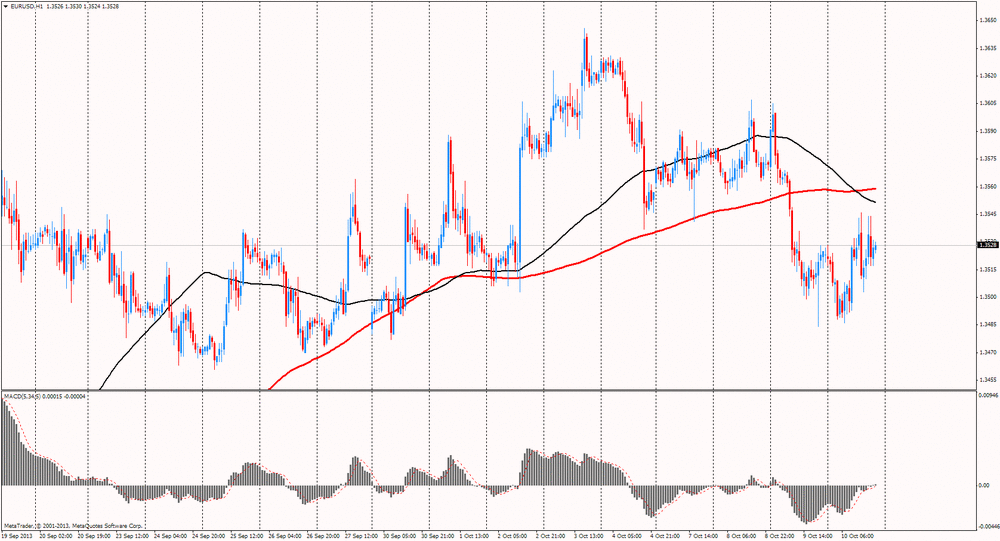Select the MACD(5,34,5) indicator label
Image resolution: width=1000 pixels, height=541 pixels.
coord(24,396)
